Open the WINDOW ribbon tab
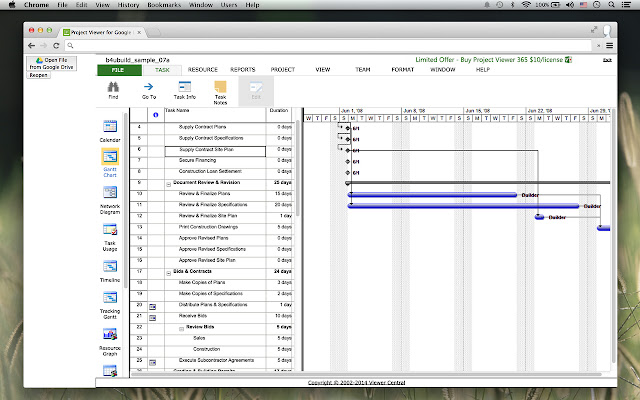Screen dimensions: 640x400 pyautogui.click(x=442, y=70)
